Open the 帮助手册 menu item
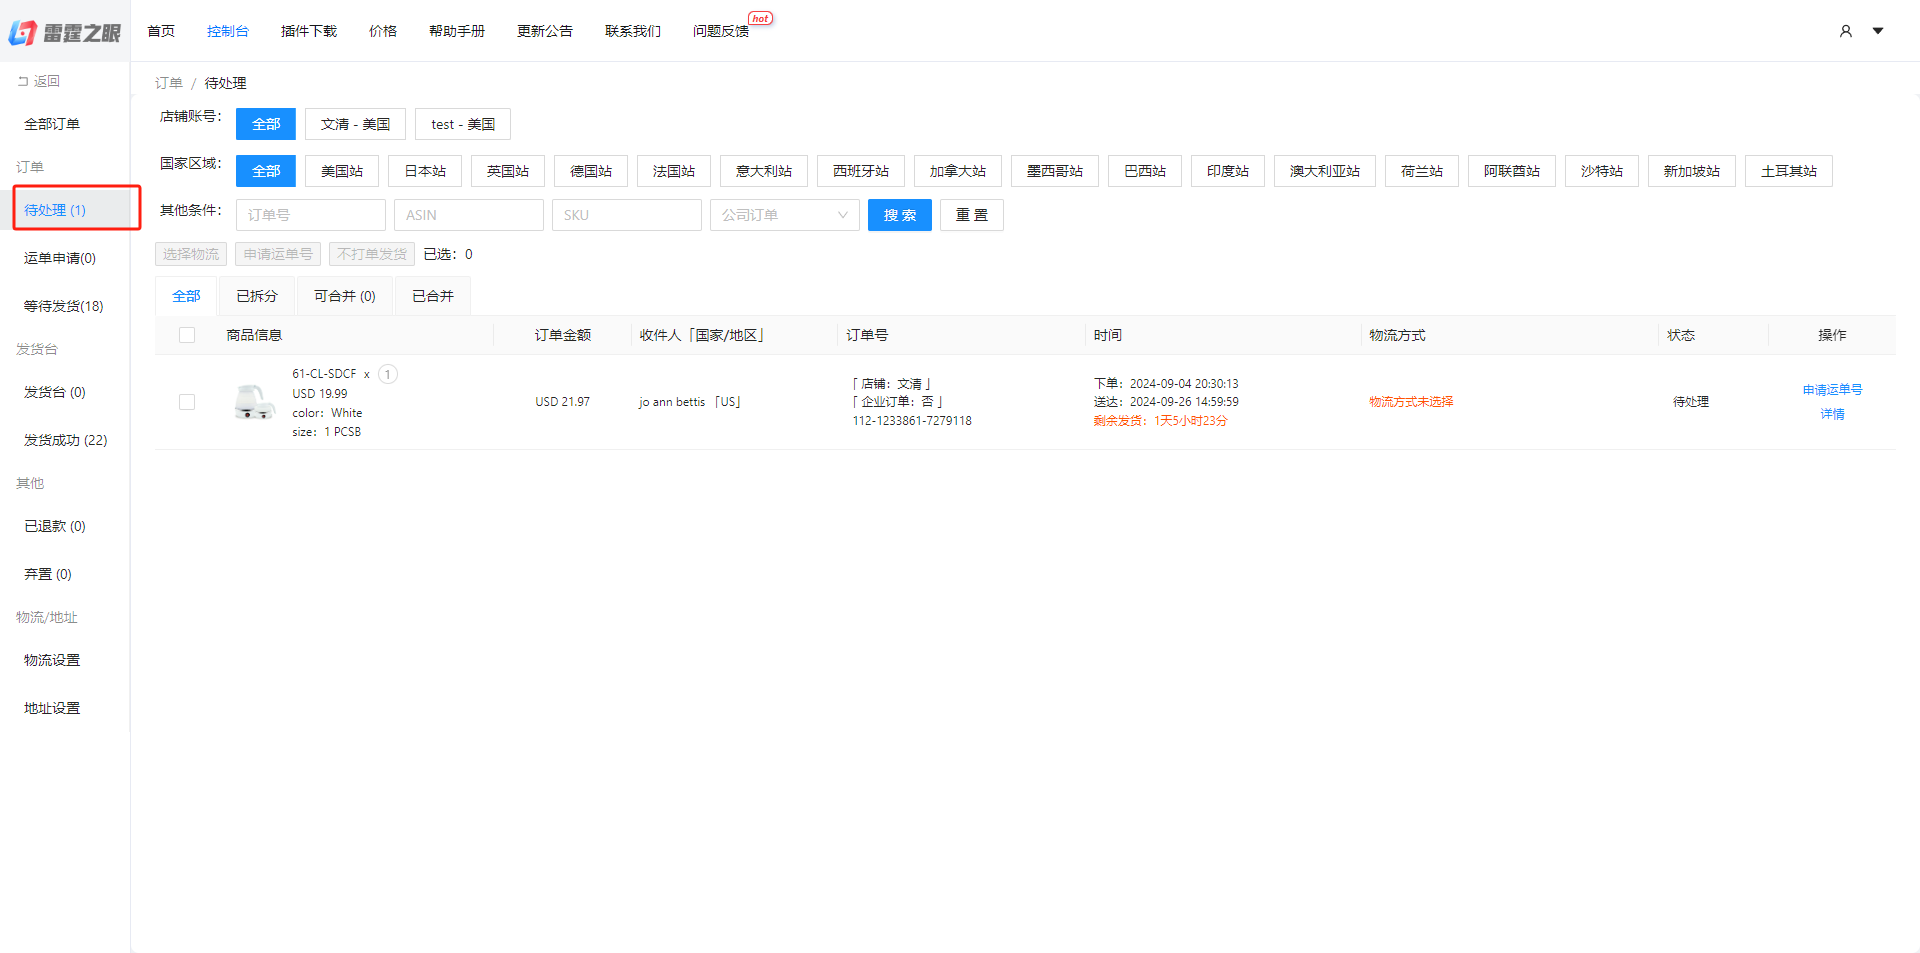 [x=457, y=31]
